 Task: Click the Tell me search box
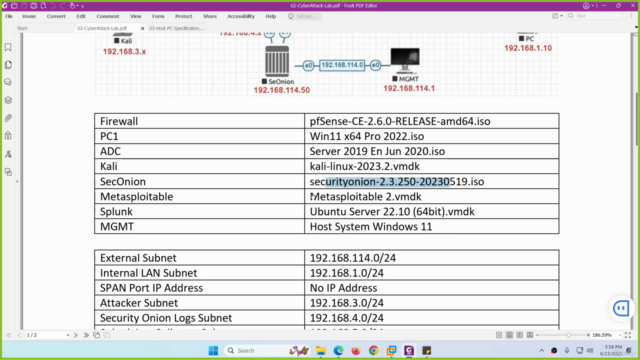(x=304, y=16)
